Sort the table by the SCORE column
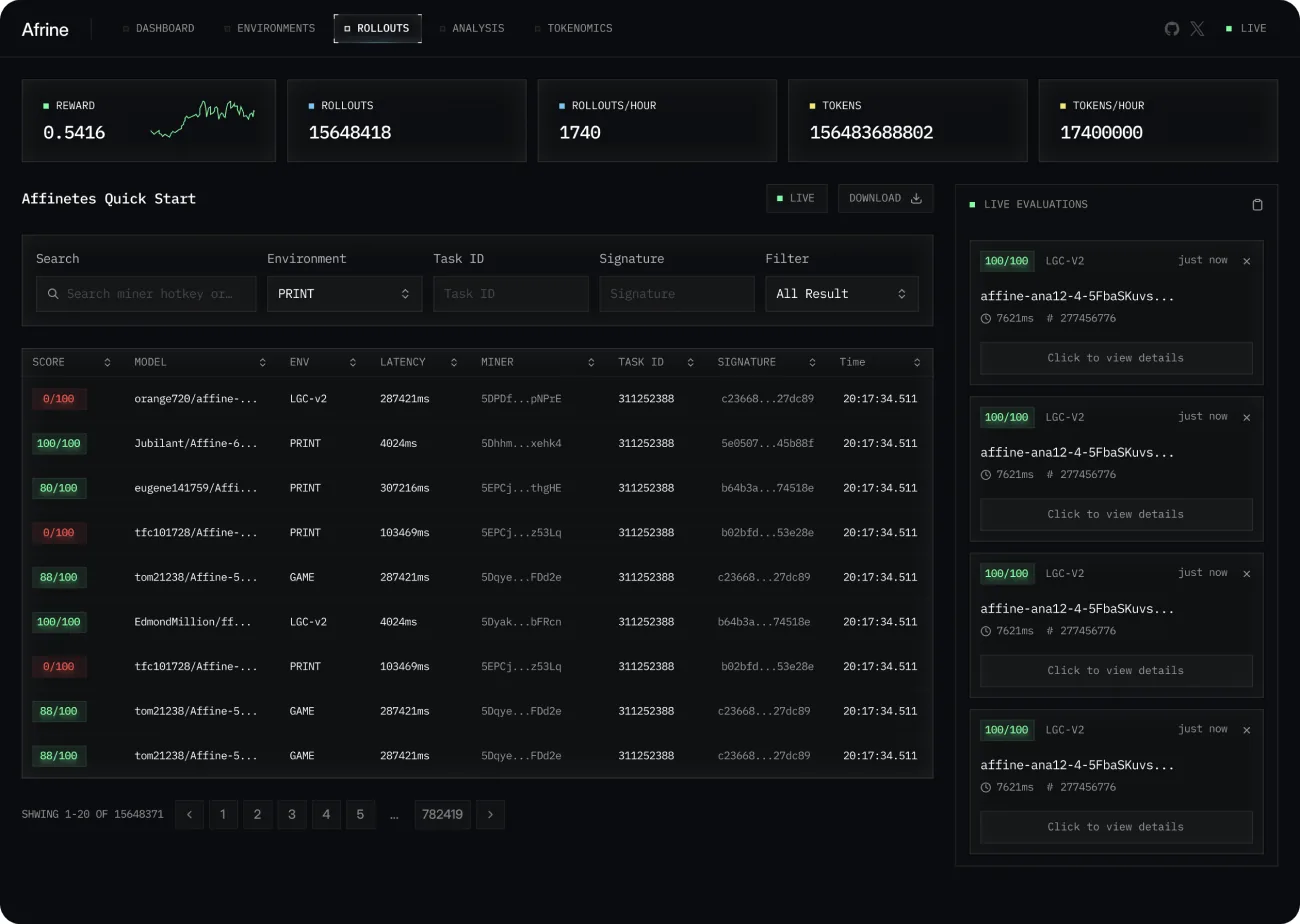 [x=107, y=362]
